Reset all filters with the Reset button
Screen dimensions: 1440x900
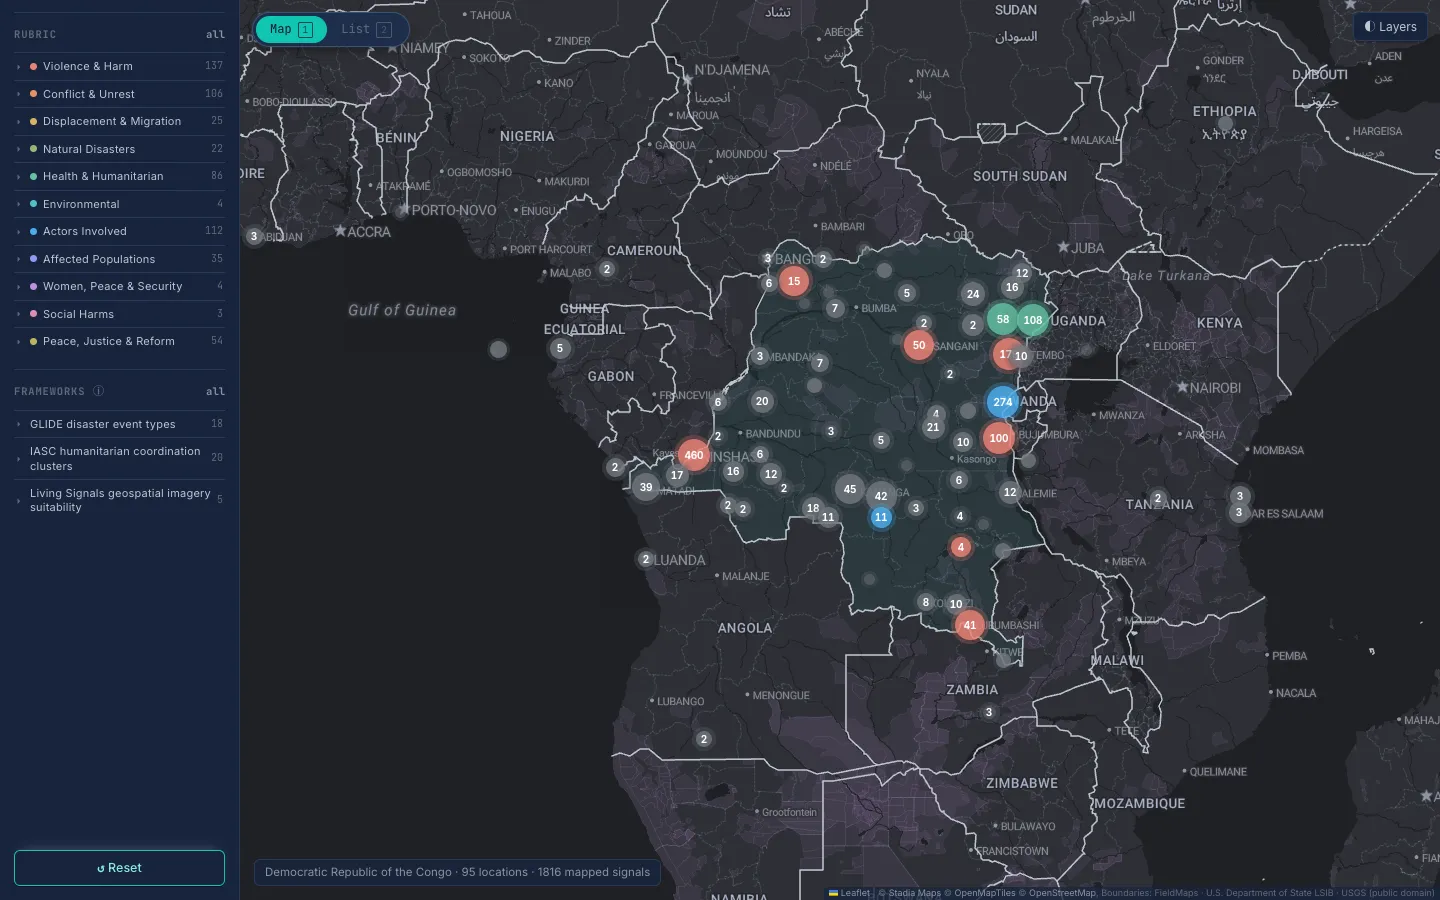coord(119,868)
